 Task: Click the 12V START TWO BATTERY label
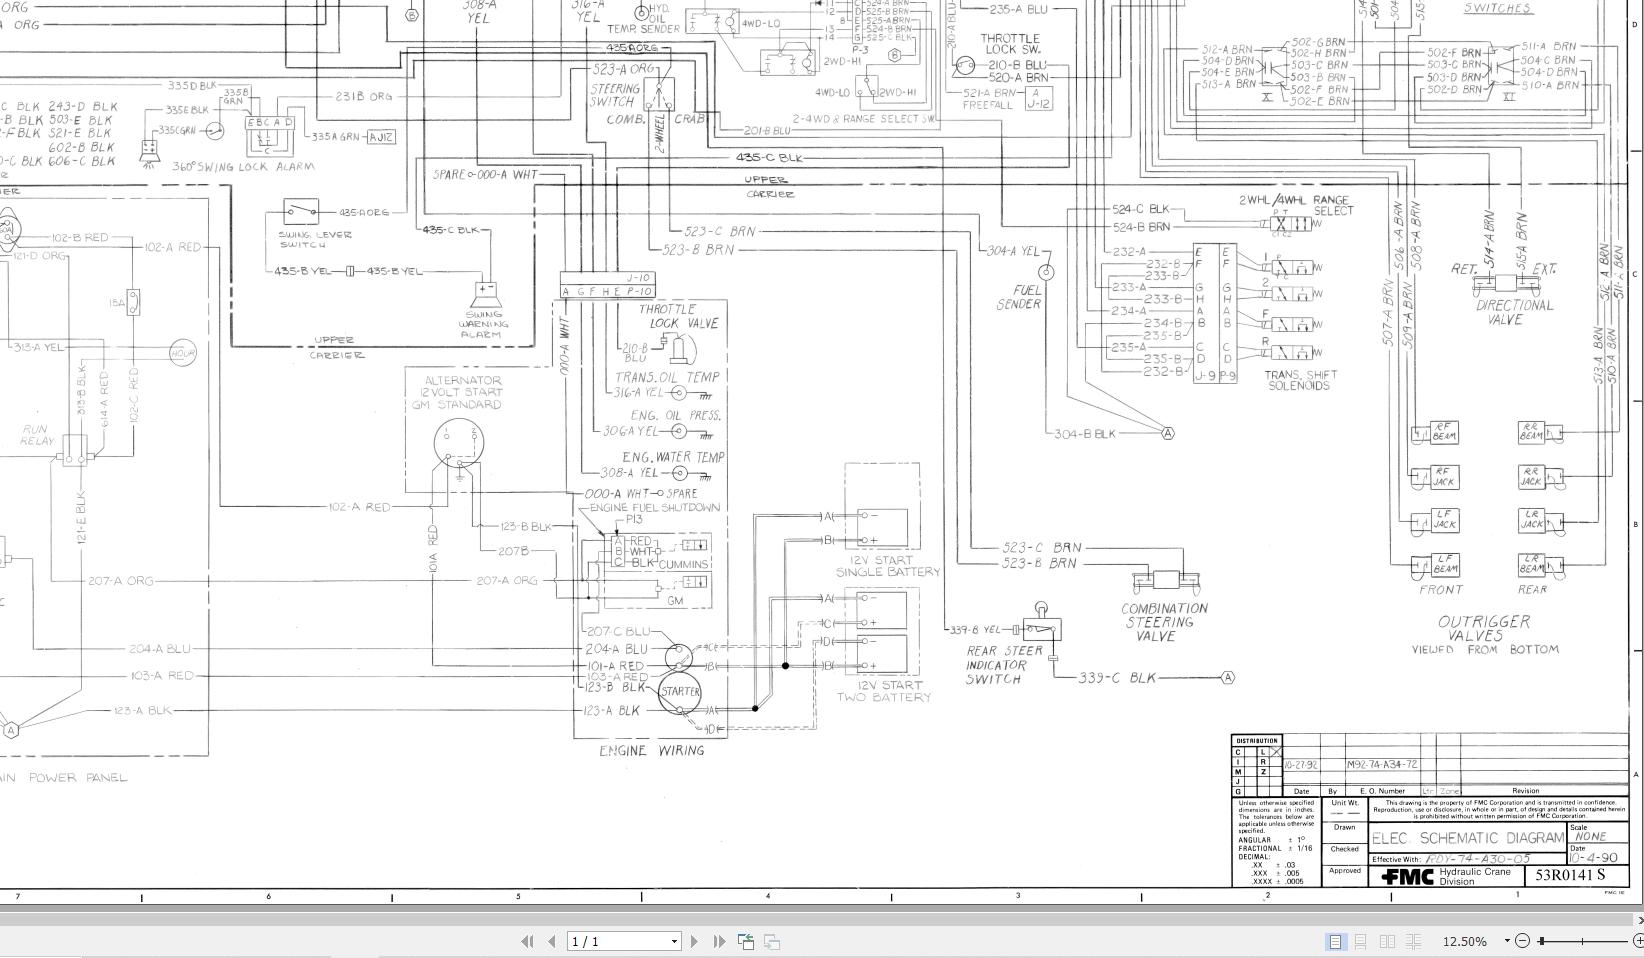883,691
